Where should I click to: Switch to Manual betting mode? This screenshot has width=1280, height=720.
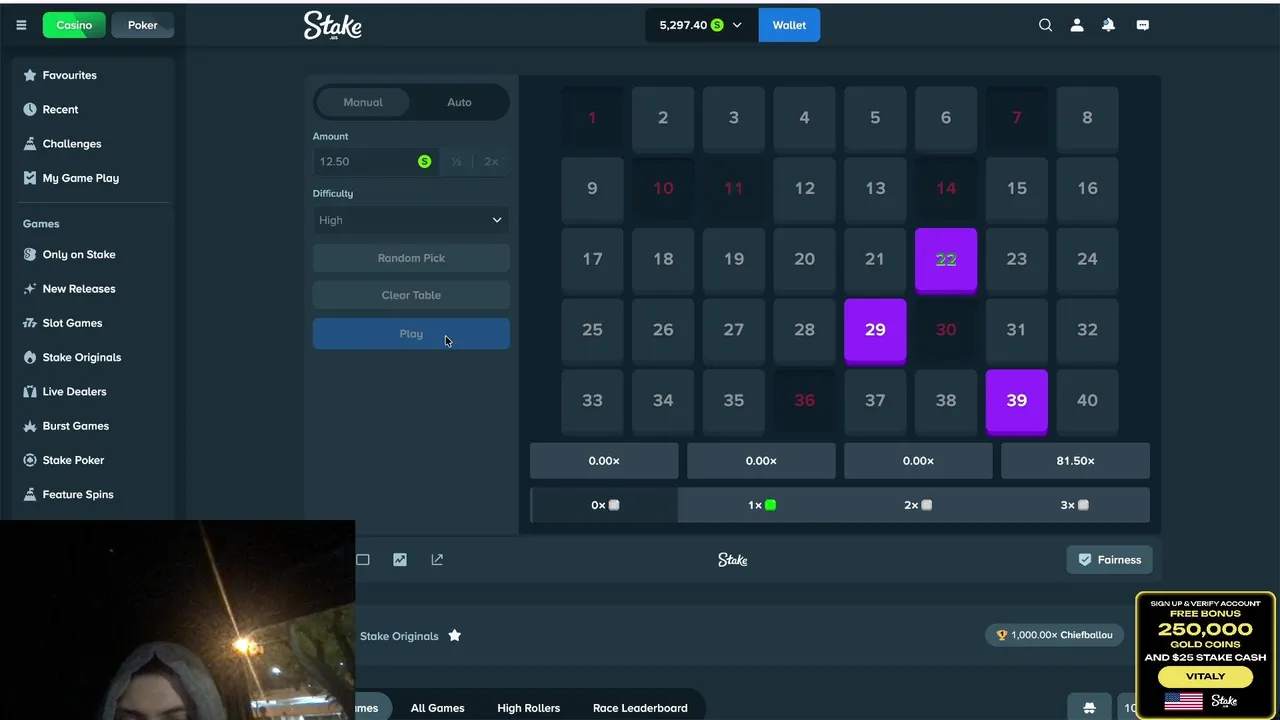[x=363, y=102]
